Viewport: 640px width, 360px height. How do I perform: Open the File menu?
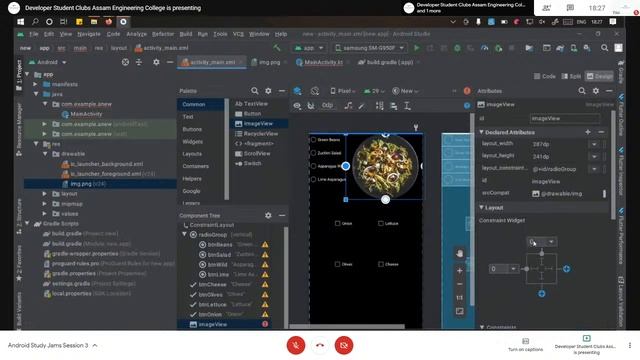33,34
